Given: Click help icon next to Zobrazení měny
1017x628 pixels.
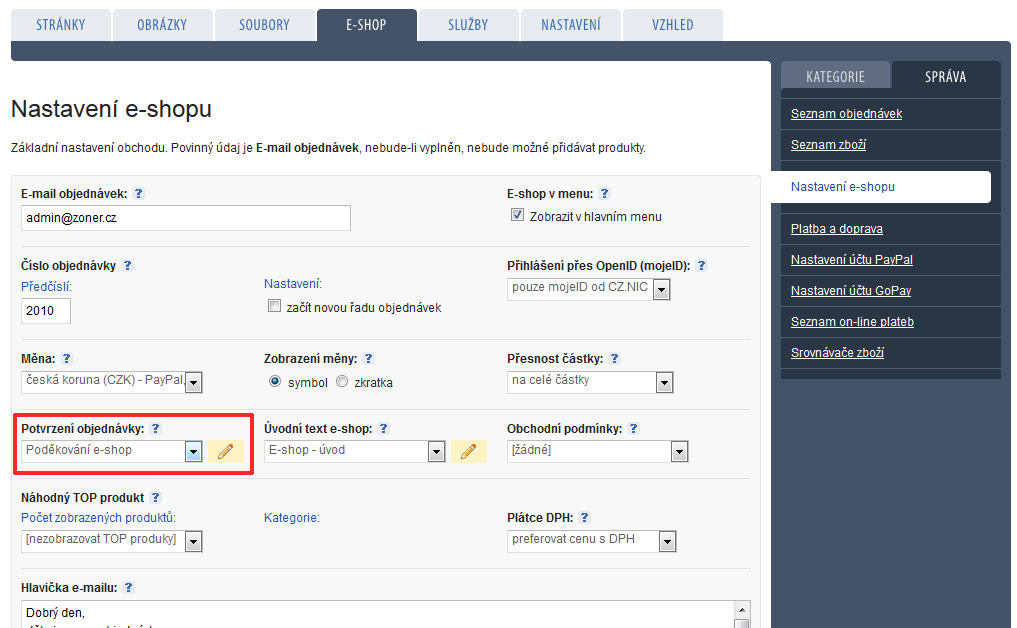Looking at the screenshot, I should click(369, 358).
